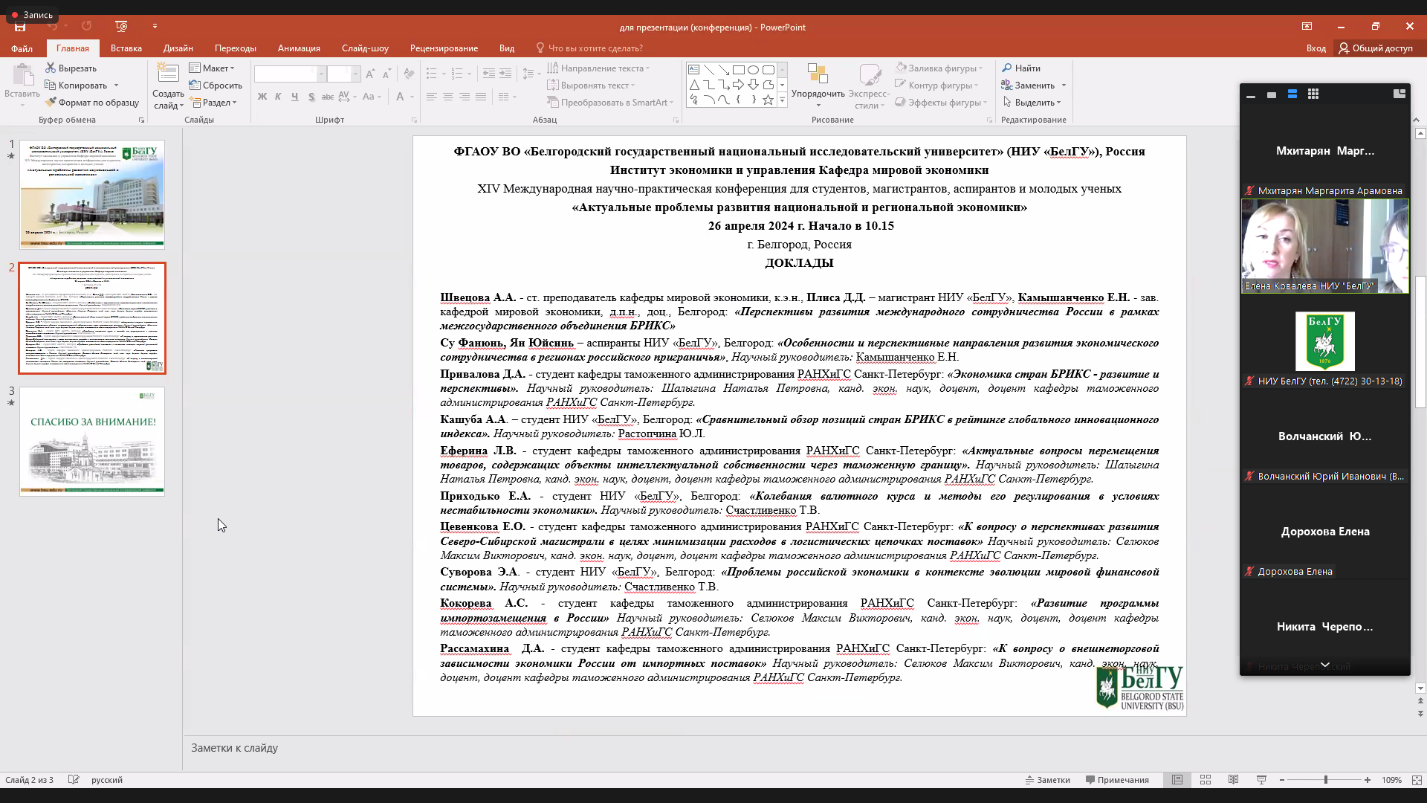Click Выделить selection dropdown
Image resolution: width=1427 pixels, height=803 pixels.
pyautogui.click(x=1031, y=102)
